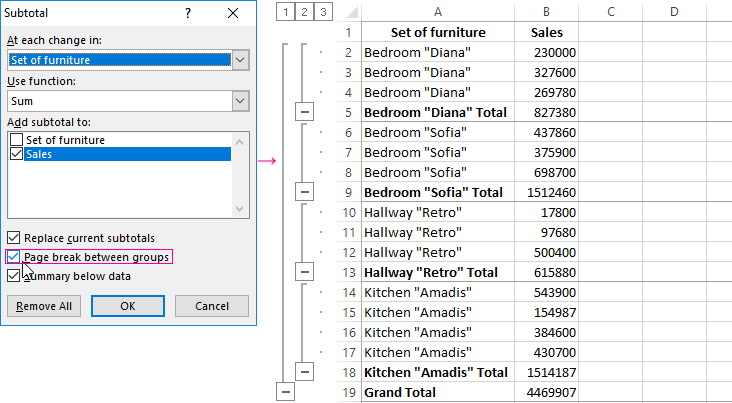Screen dimensions: 732x403
Task: Collapse the Bedroom "Sofia" group
Action: pyautogui.click(x=305, y=191)
